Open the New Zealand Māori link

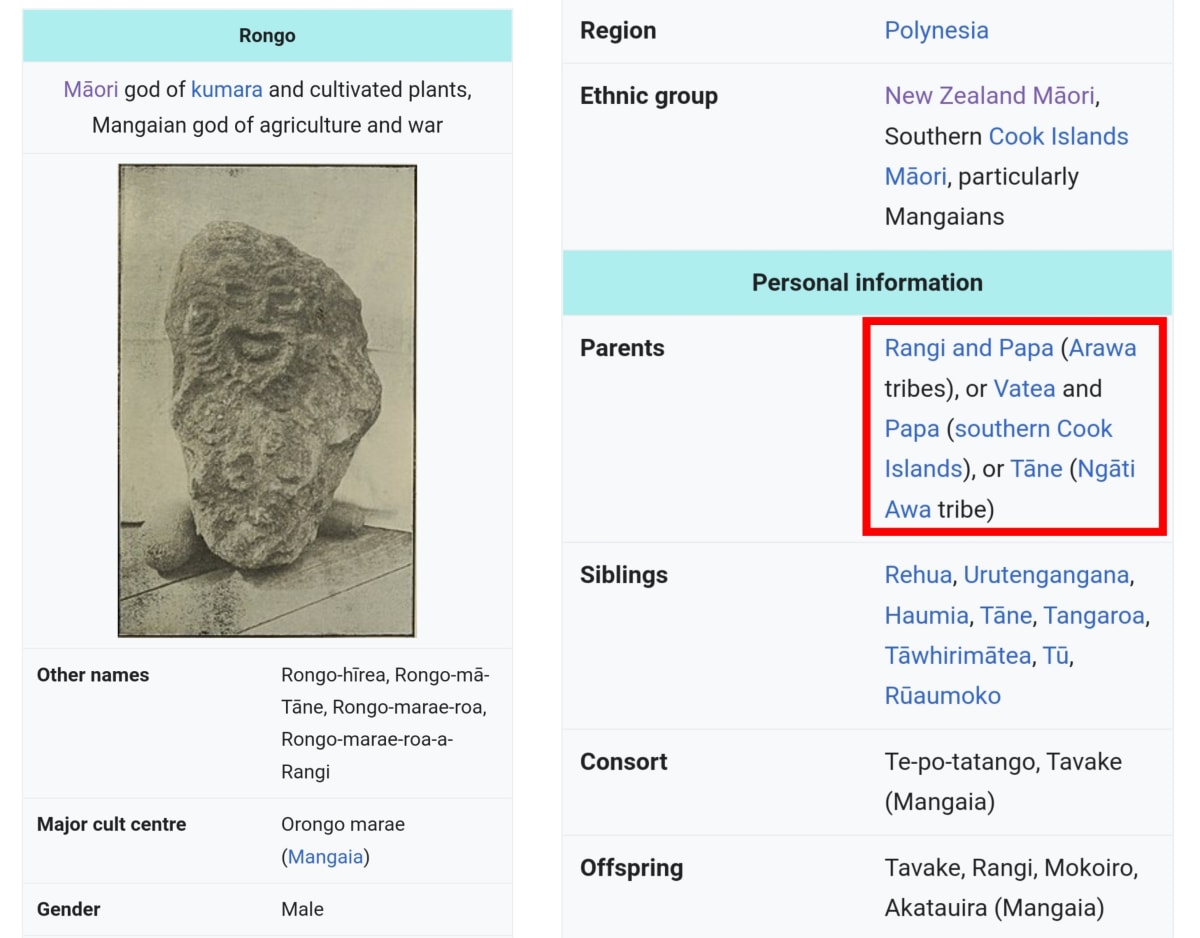(x=990, y=96)
